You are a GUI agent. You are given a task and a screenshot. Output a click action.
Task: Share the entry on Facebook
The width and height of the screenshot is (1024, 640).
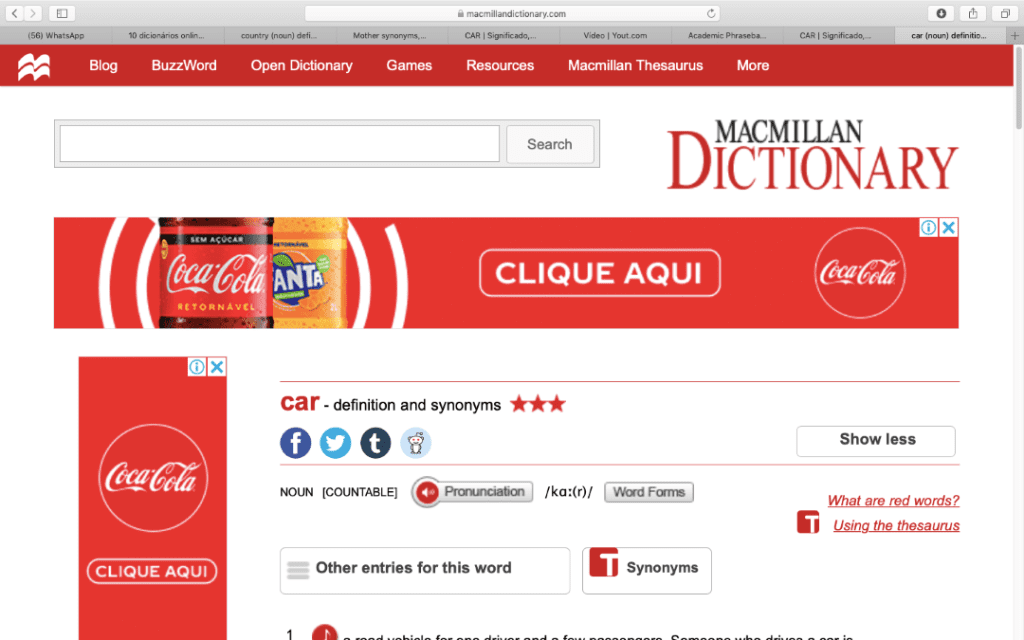(295, 442)
